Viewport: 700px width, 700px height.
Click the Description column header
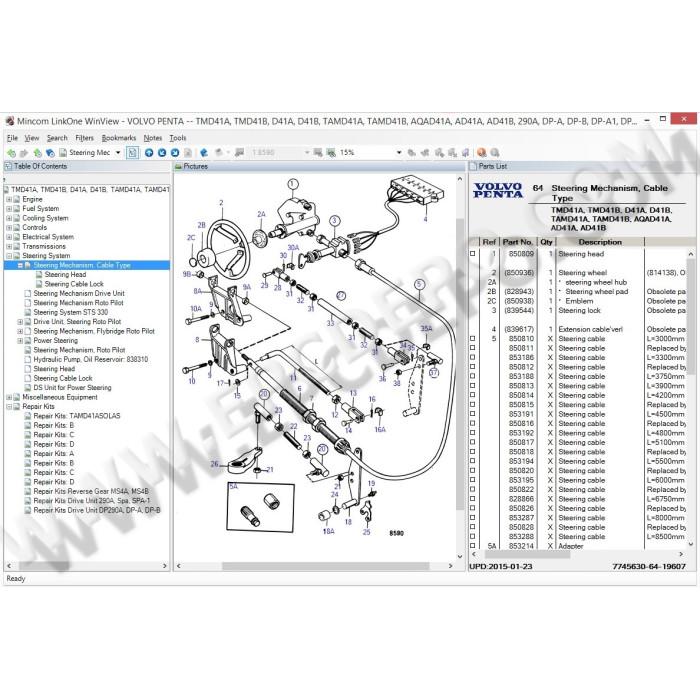point(600,242)
